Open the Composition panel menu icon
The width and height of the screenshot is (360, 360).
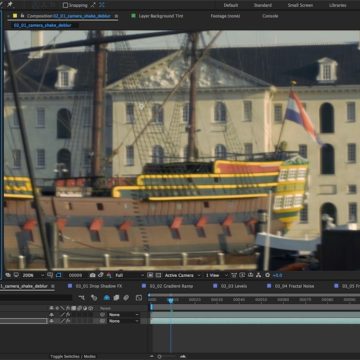coord(116,16)
